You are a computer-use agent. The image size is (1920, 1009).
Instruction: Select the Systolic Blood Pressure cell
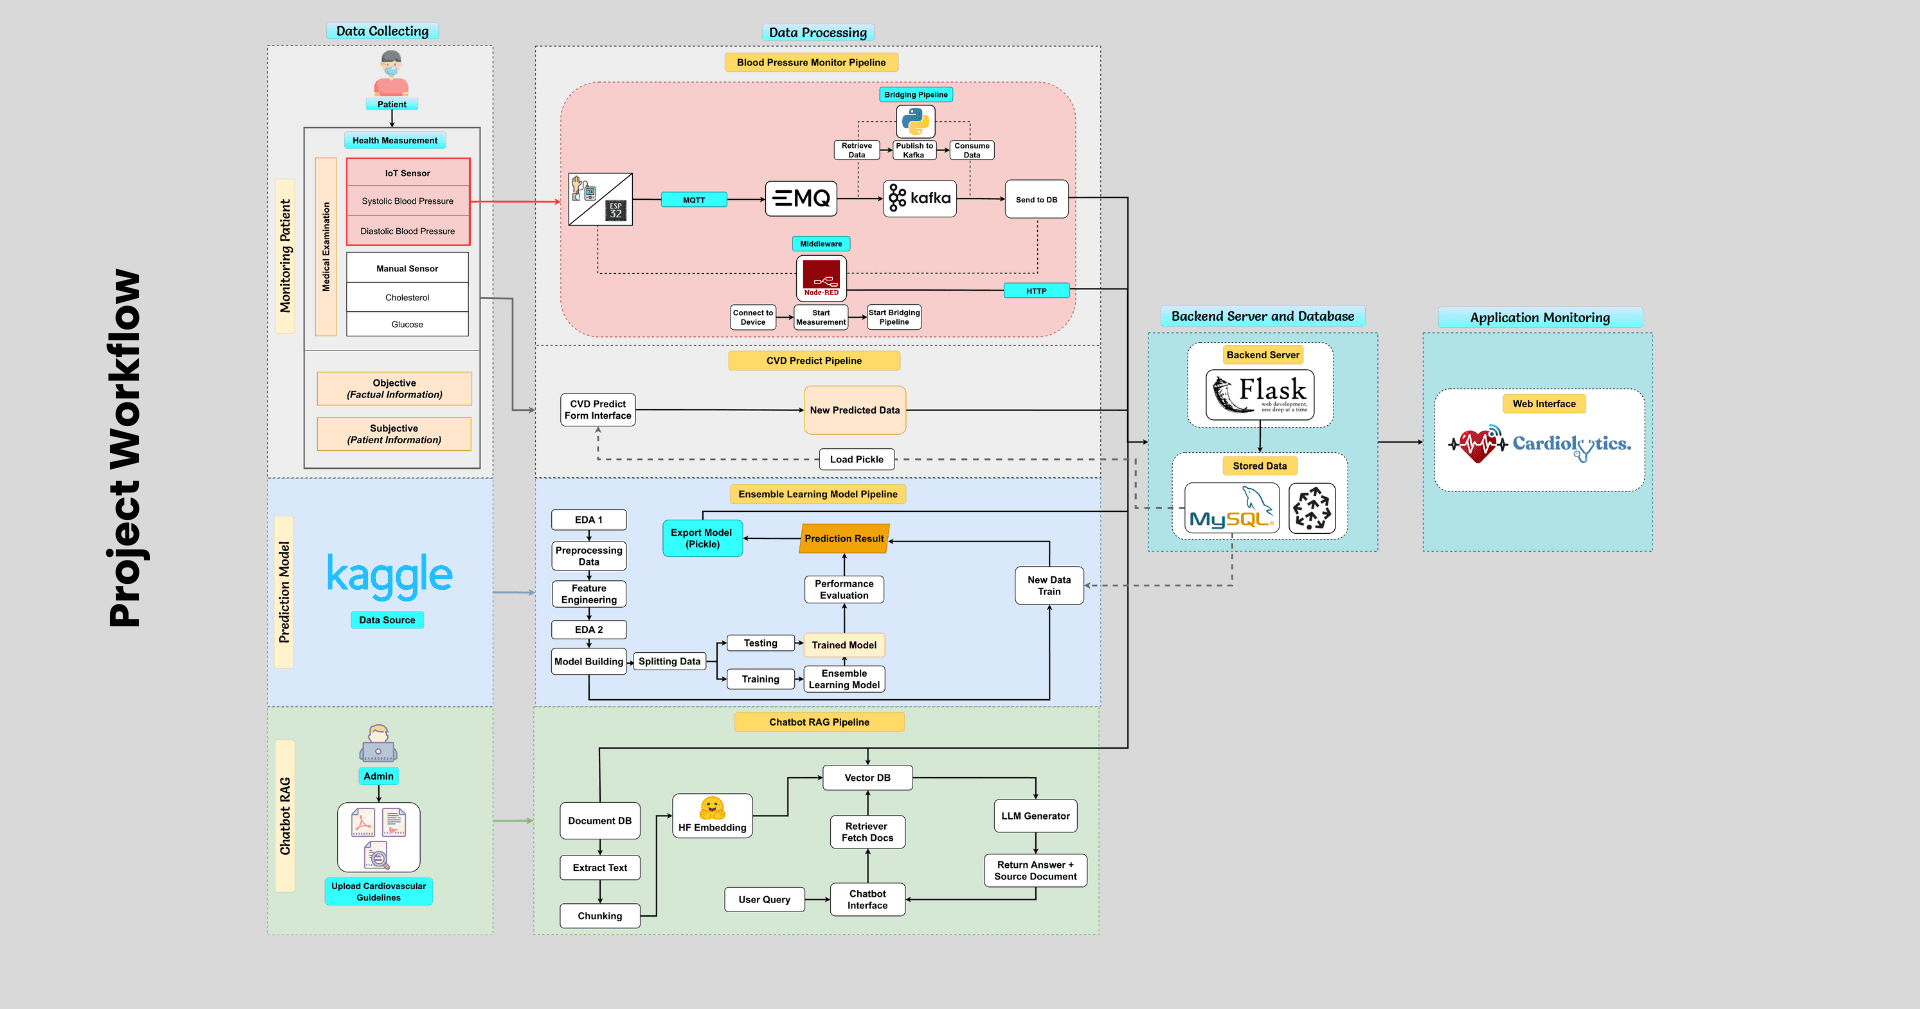(x=408, y=201)
